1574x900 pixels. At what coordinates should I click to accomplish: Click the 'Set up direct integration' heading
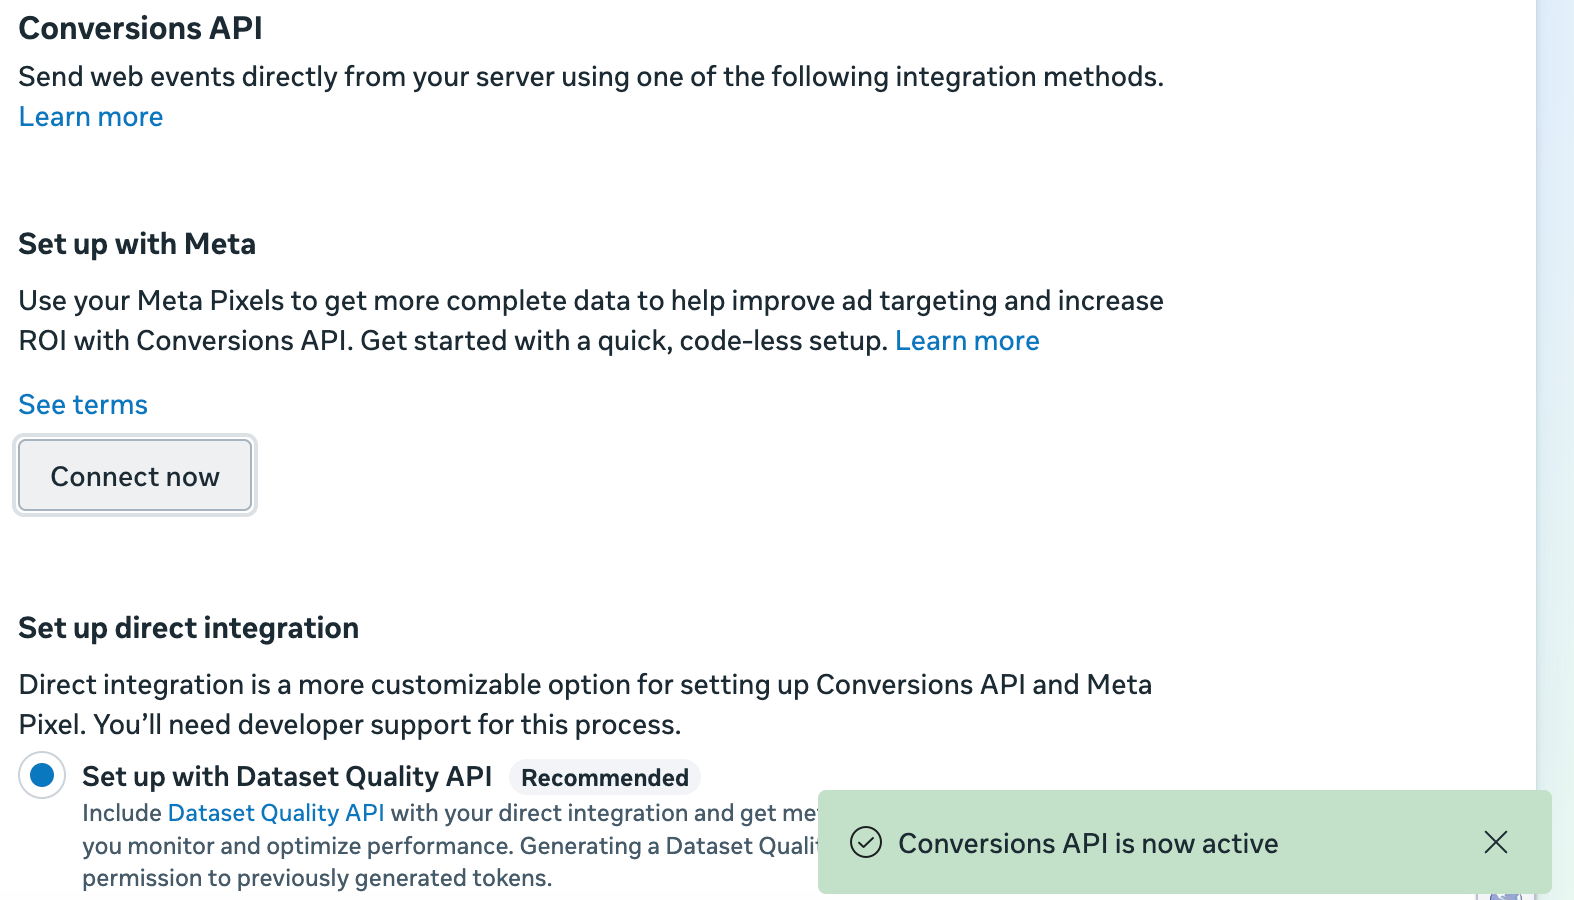(188, 627)
